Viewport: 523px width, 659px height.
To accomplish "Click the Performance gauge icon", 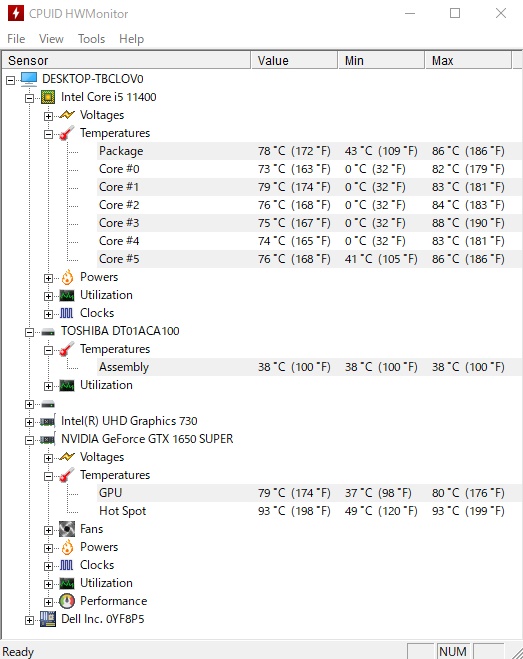I will click(x=67, y=601).
